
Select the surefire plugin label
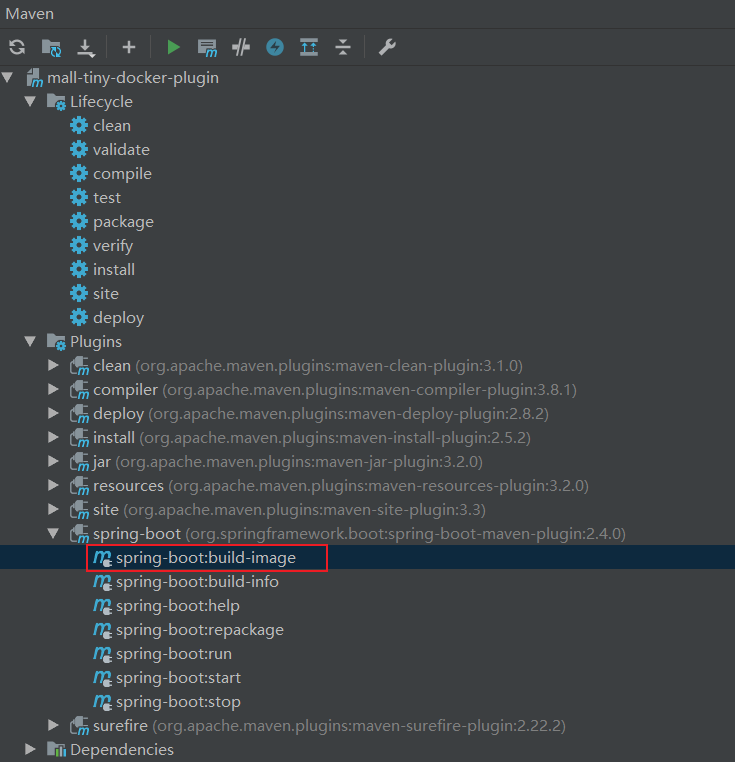120,726
